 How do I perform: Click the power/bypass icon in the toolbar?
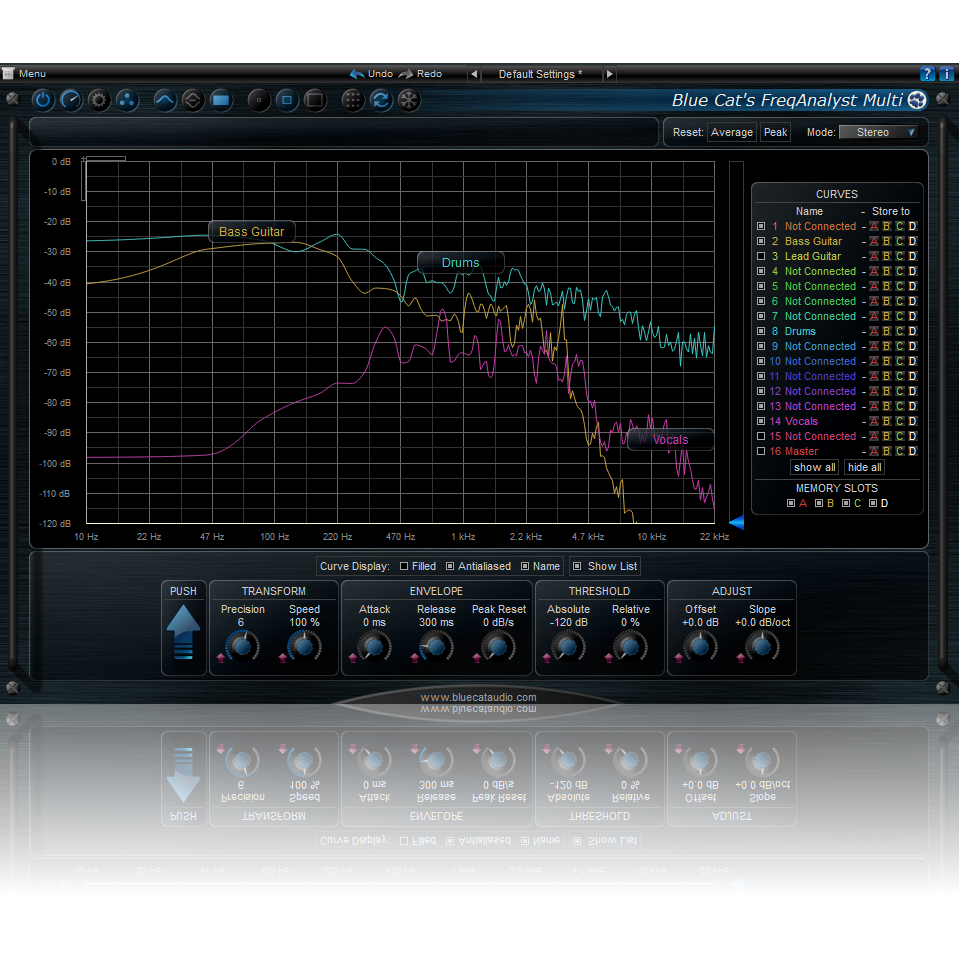point(42,100)
